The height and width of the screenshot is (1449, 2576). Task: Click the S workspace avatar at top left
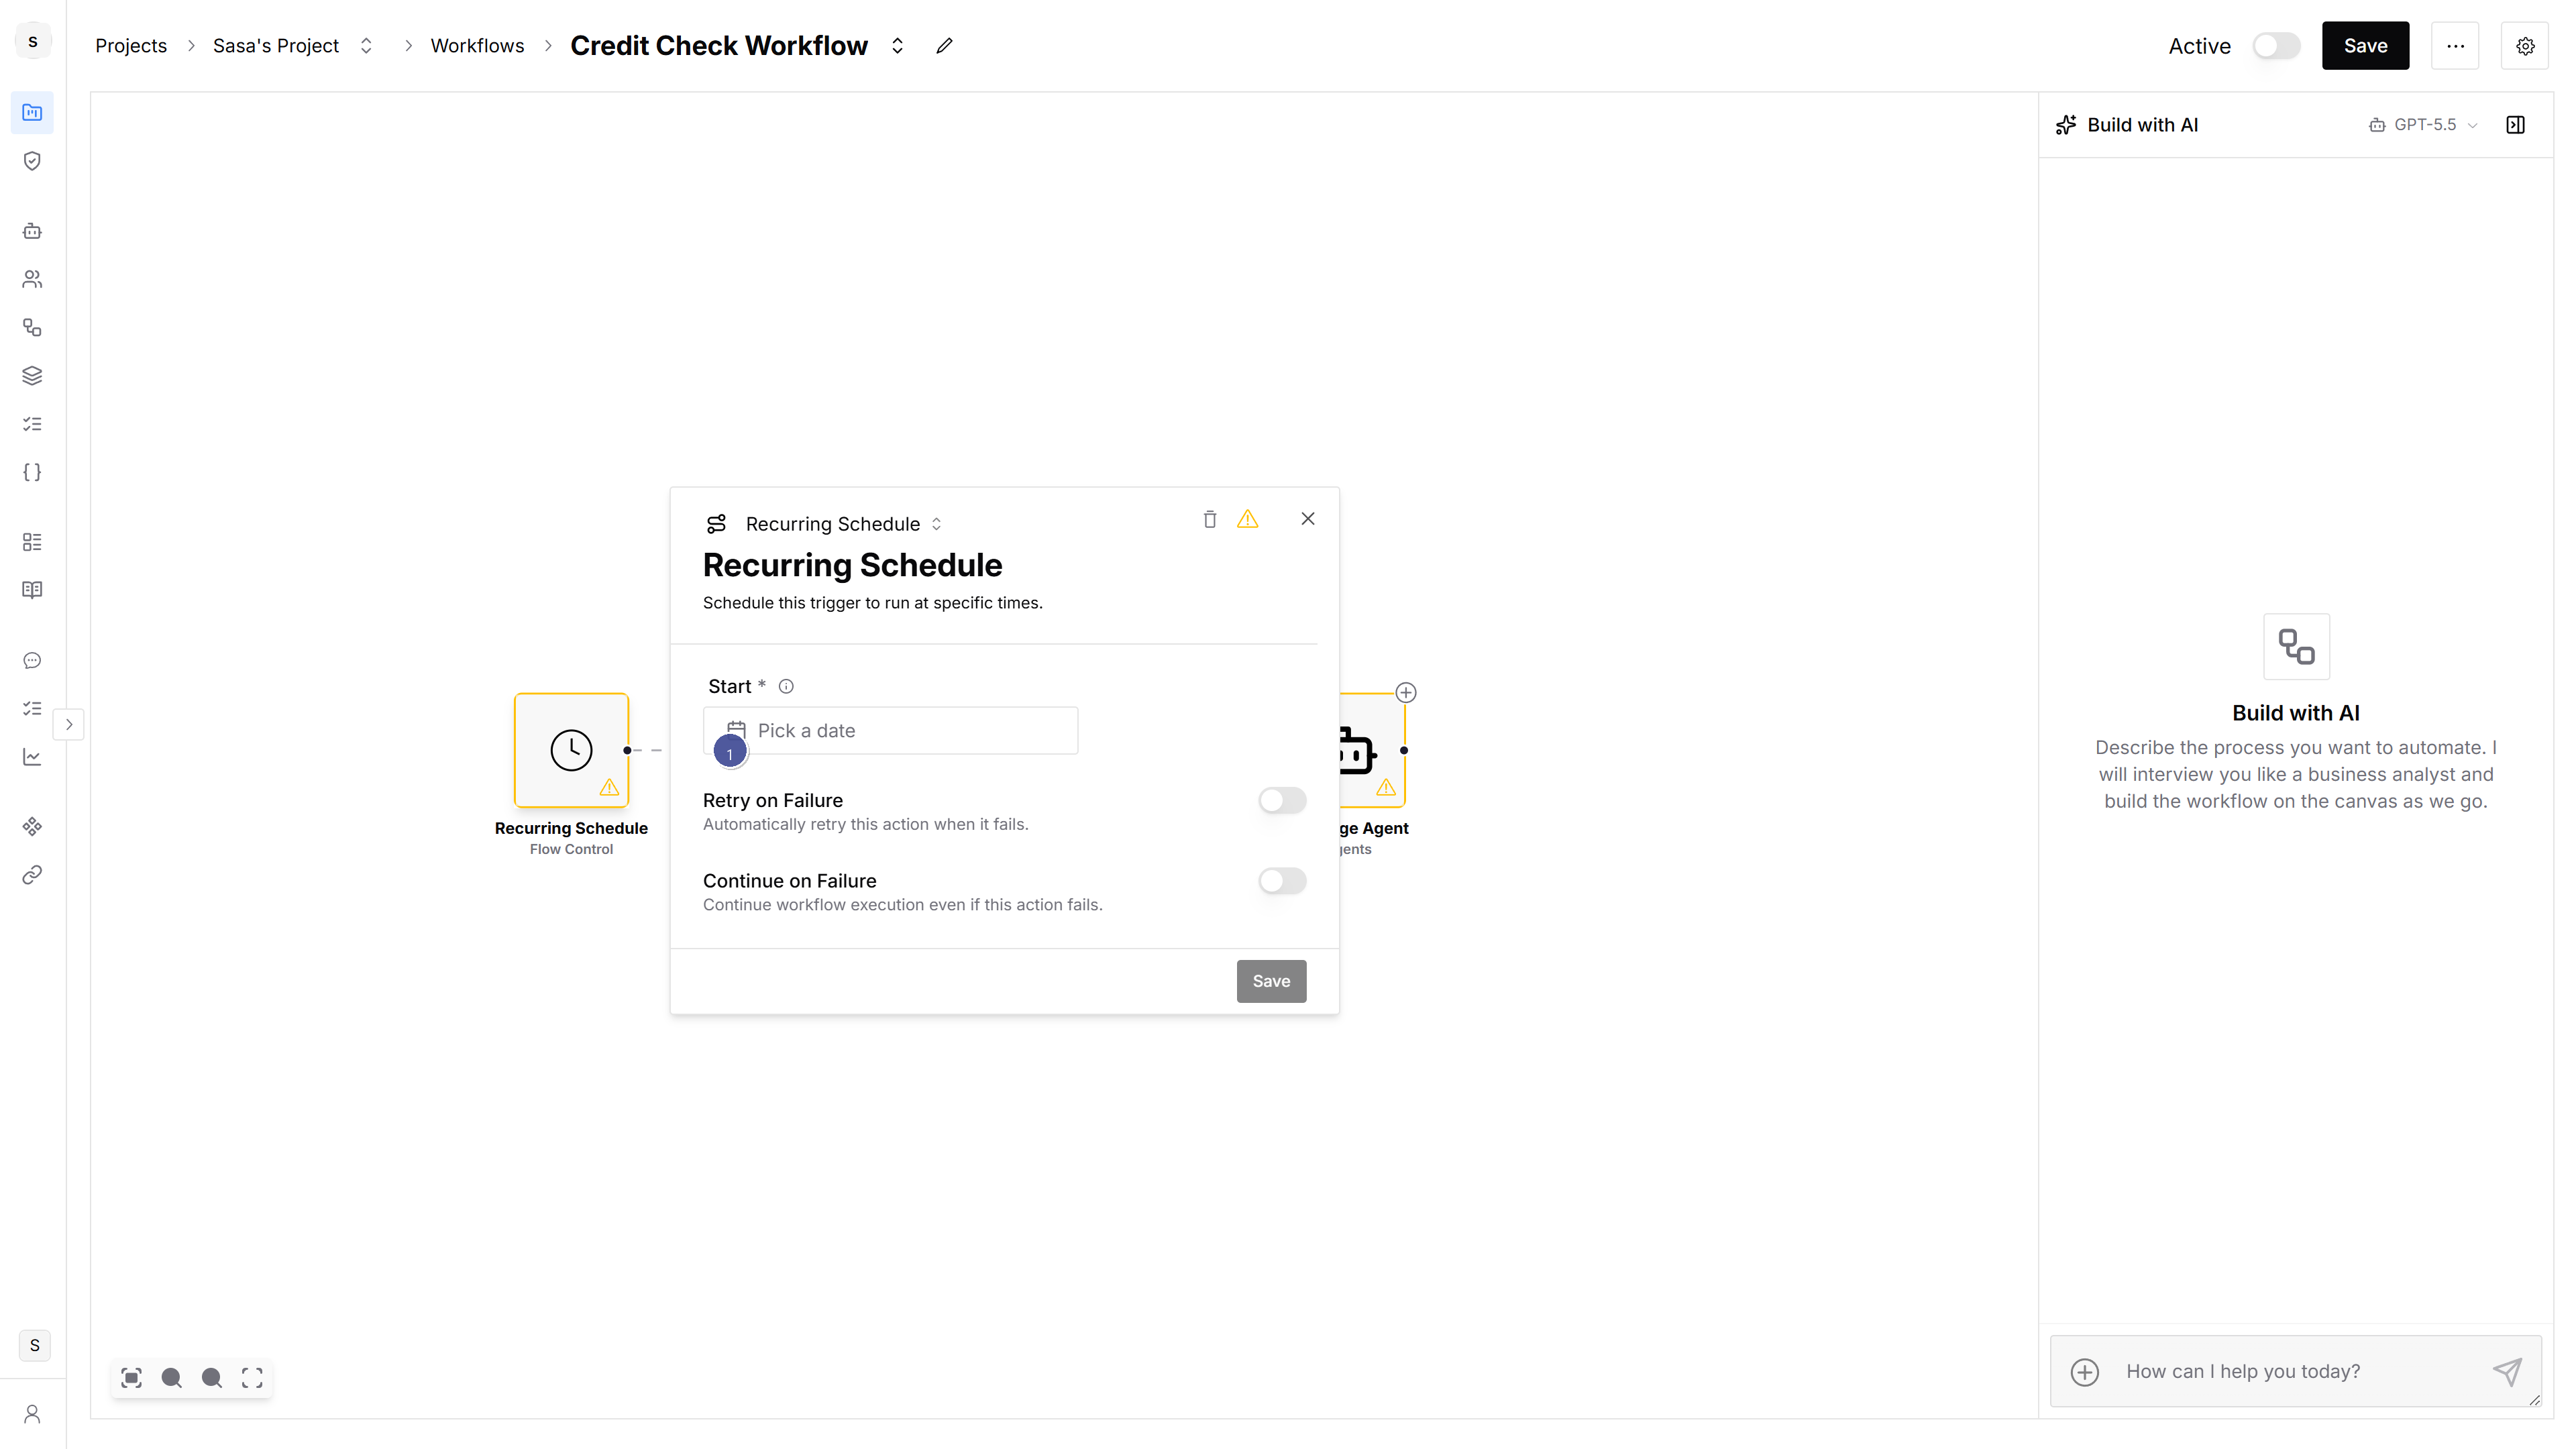[x=33, y=41]
